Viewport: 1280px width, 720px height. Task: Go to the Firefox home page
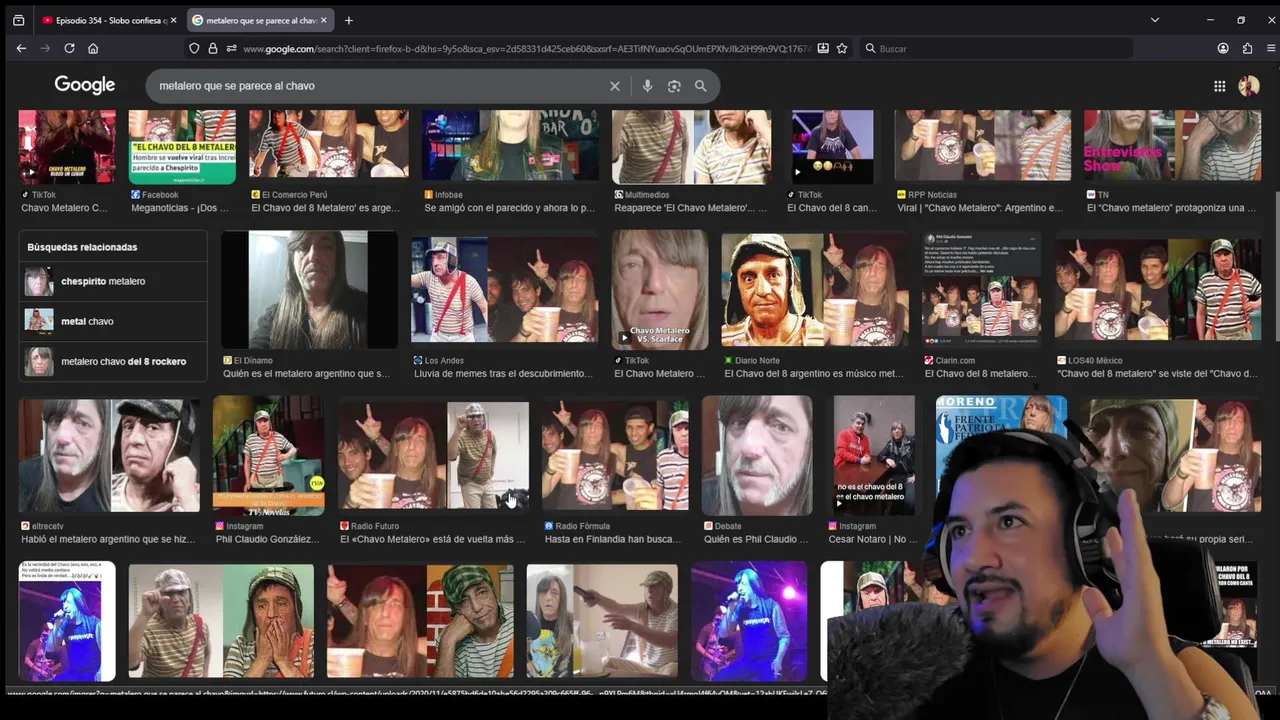(93, 48)
